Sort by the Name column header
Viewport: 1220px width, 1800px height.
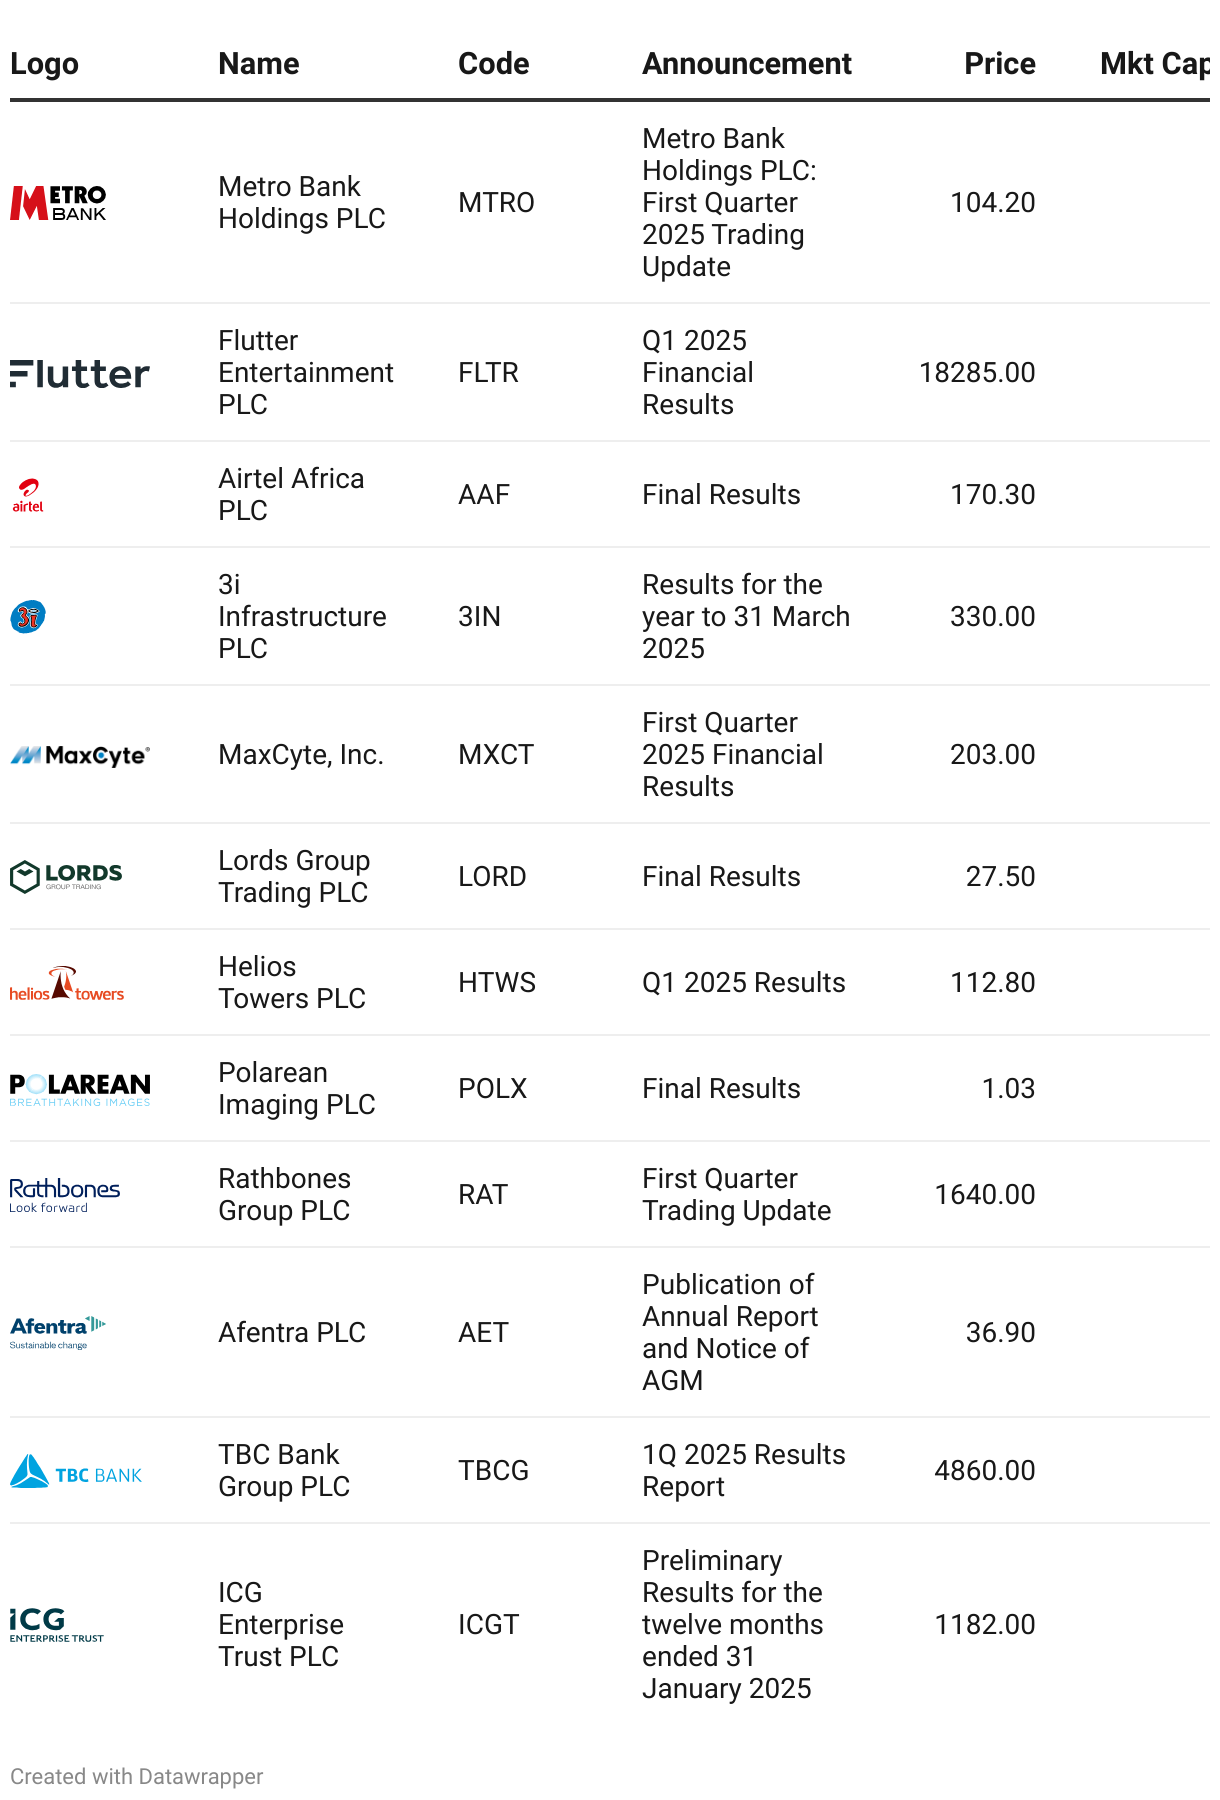[x=259, y=64]
